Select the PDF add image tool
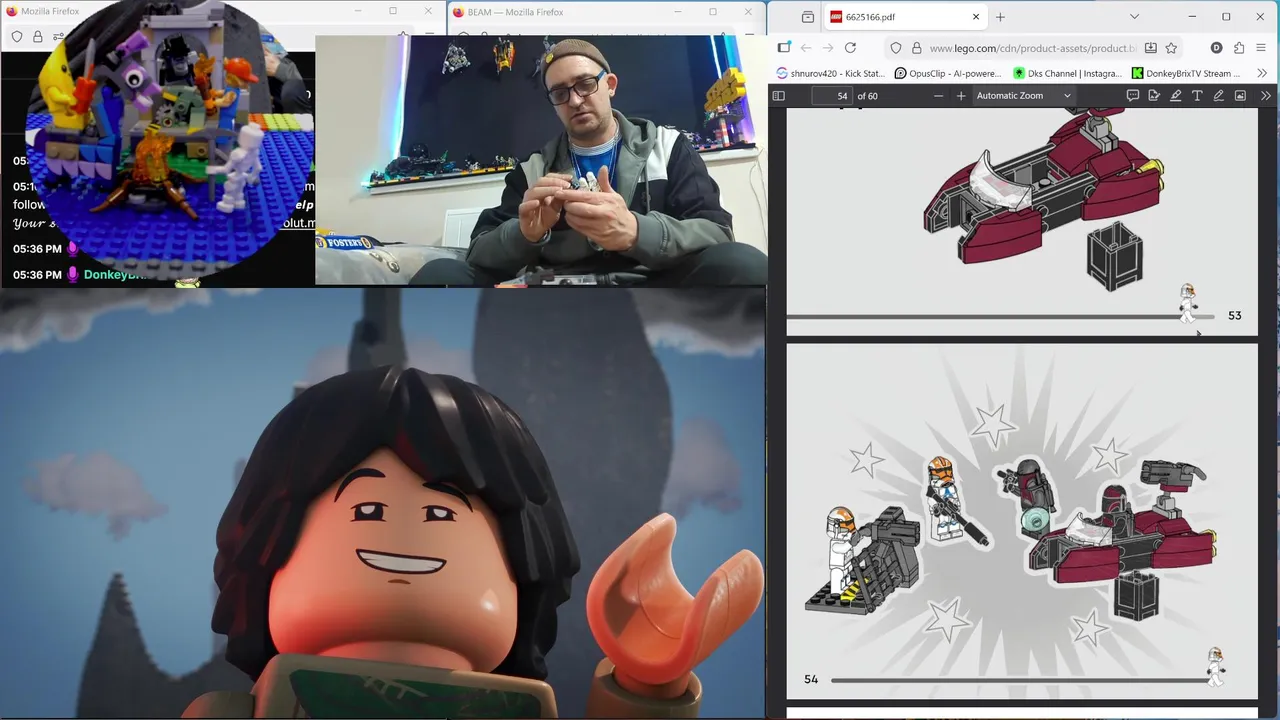Image resolution: width=1280 pixels, height=720 pixels. point(1240,96)
